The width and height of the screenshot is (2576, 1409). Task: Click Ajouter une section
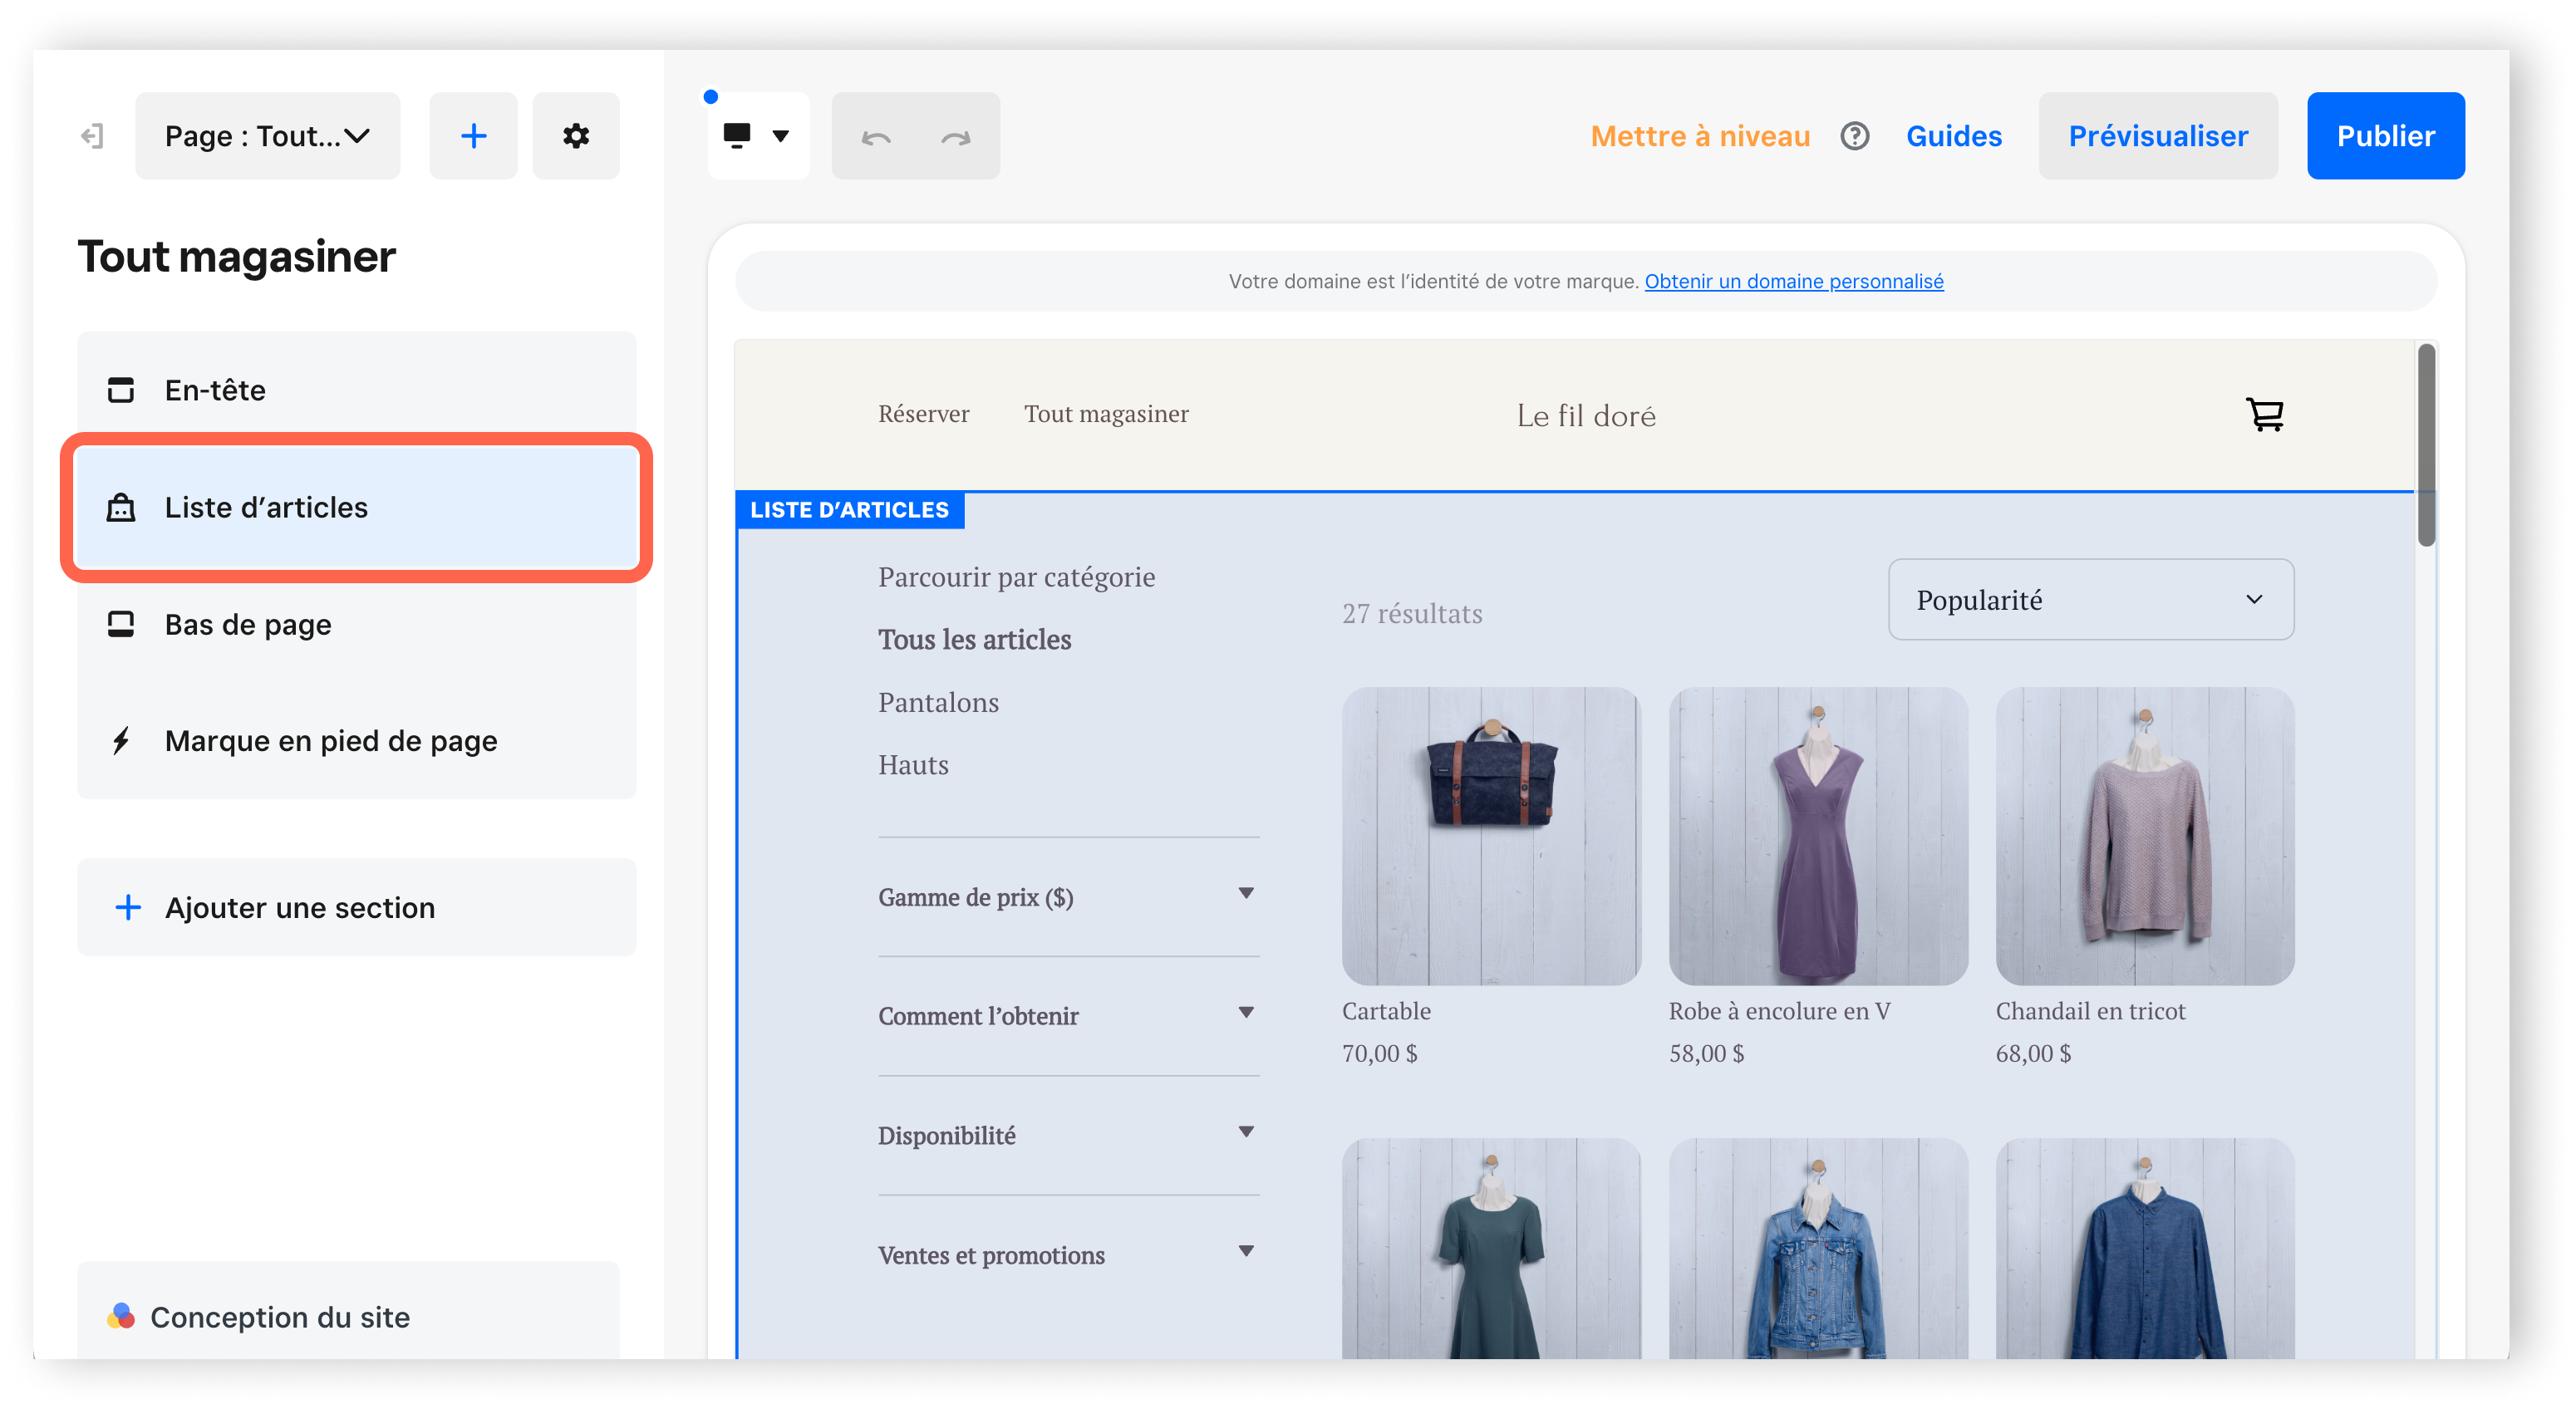357,908
